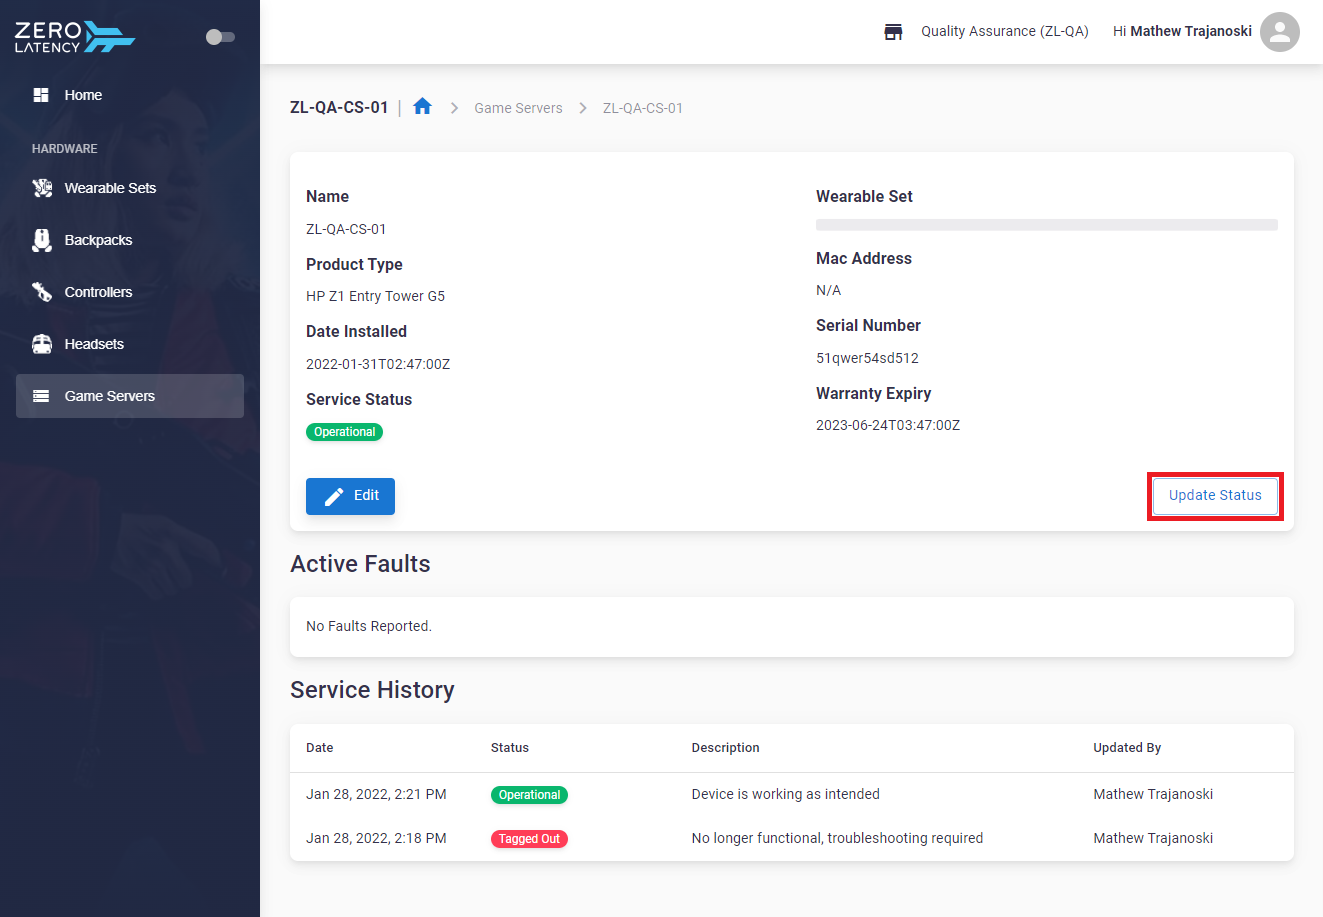Screen dimensions: 1323x917
Task: Click the Tagged Out status badge
Action: point(529,839)
